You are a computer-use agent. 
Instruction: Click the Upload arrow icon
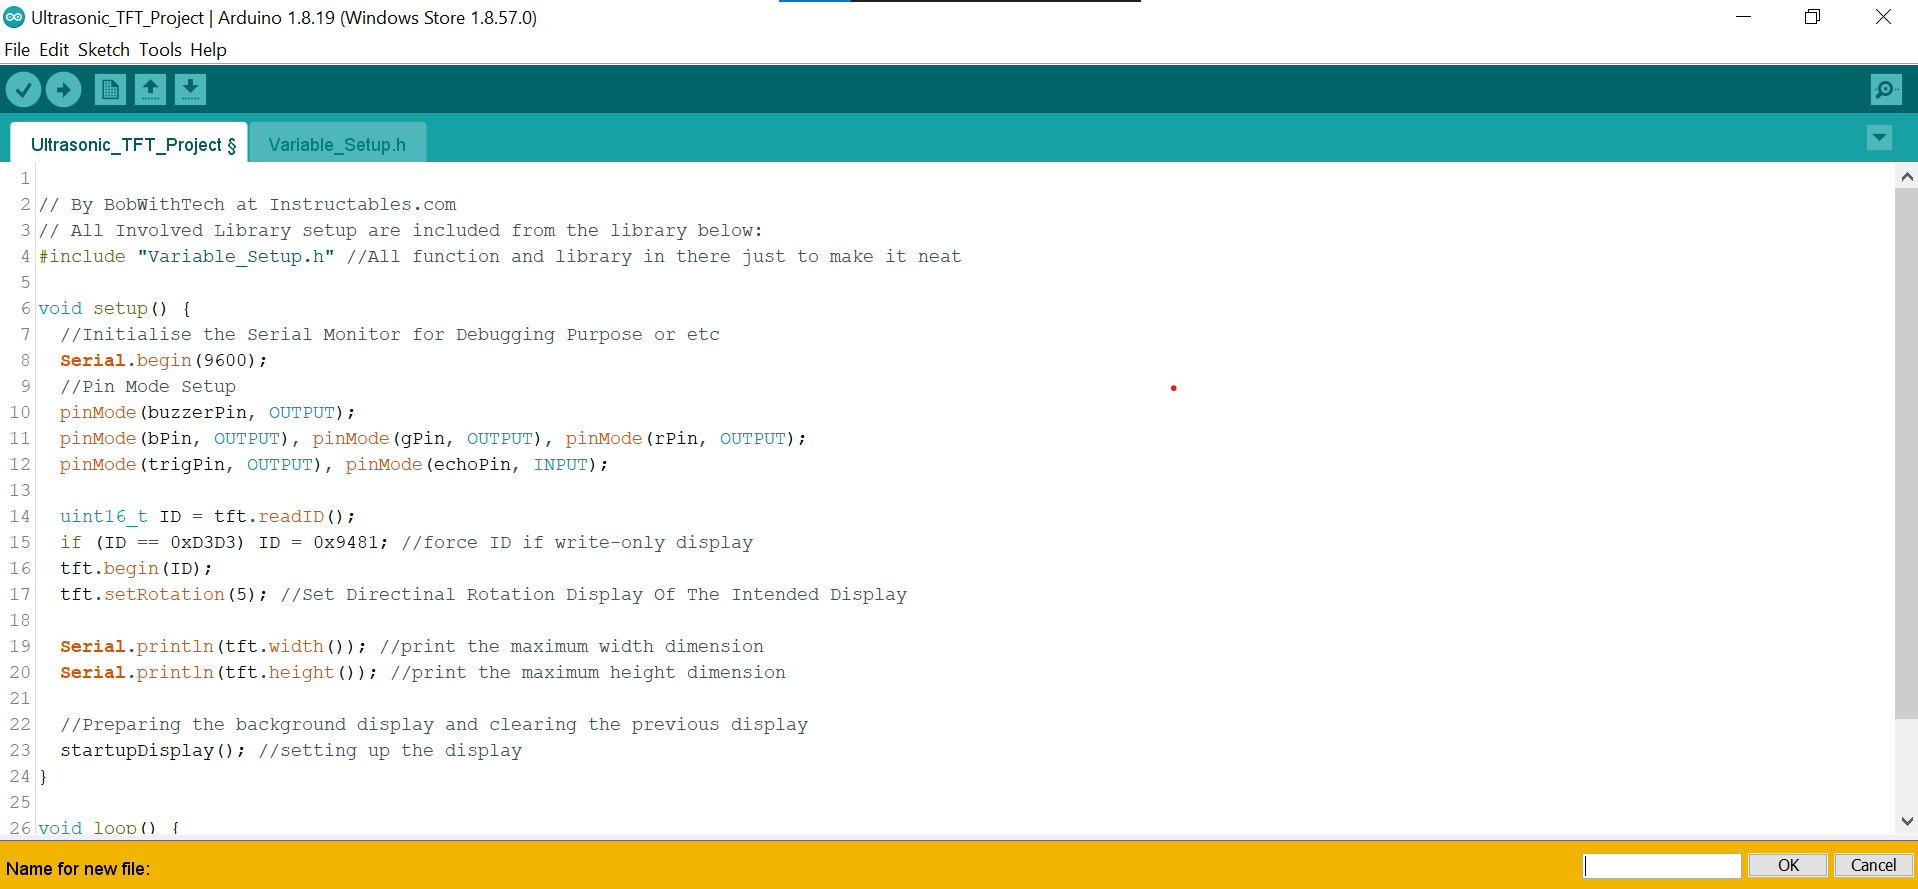click(63, 90)
